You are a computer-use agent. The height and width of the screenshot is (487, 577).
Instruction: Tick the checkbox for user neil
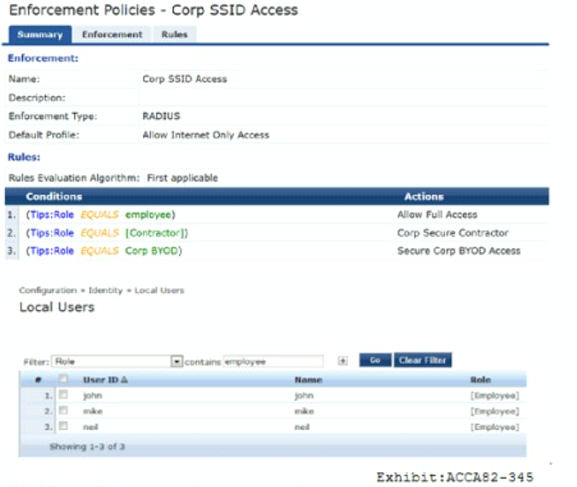coord(63,426)
